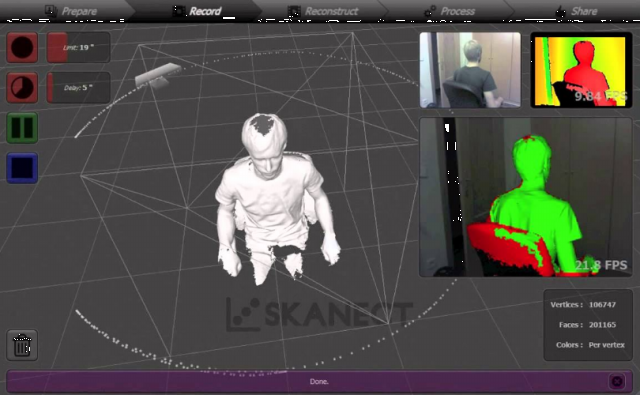Select the RGB camera preview thumbnail
The image size is (640, 395).
click(470, 70)
